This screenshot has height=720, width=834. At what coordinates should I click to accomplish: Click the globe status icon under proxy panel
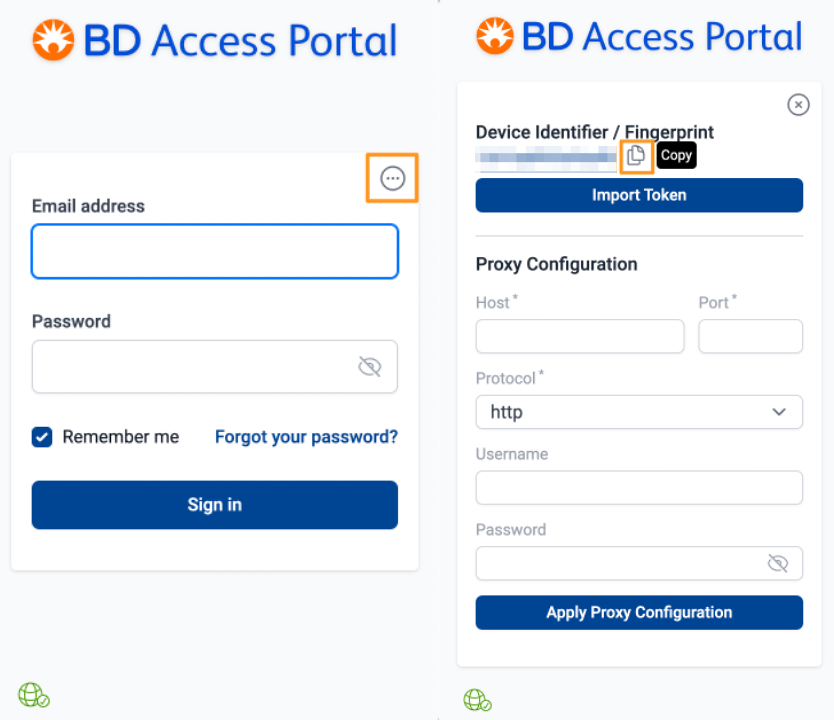(x=477, y=700)
